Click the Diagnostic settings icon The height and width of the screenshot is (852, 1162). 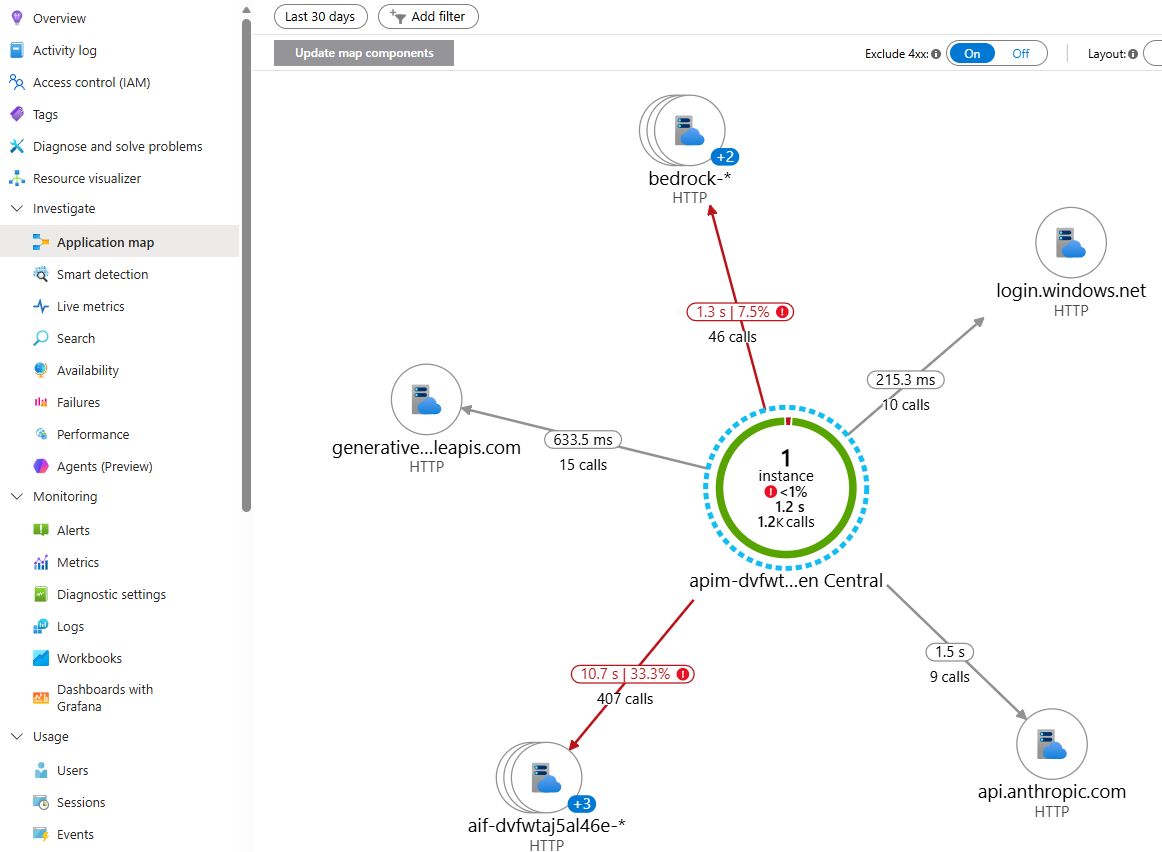[x=41, y=594]
